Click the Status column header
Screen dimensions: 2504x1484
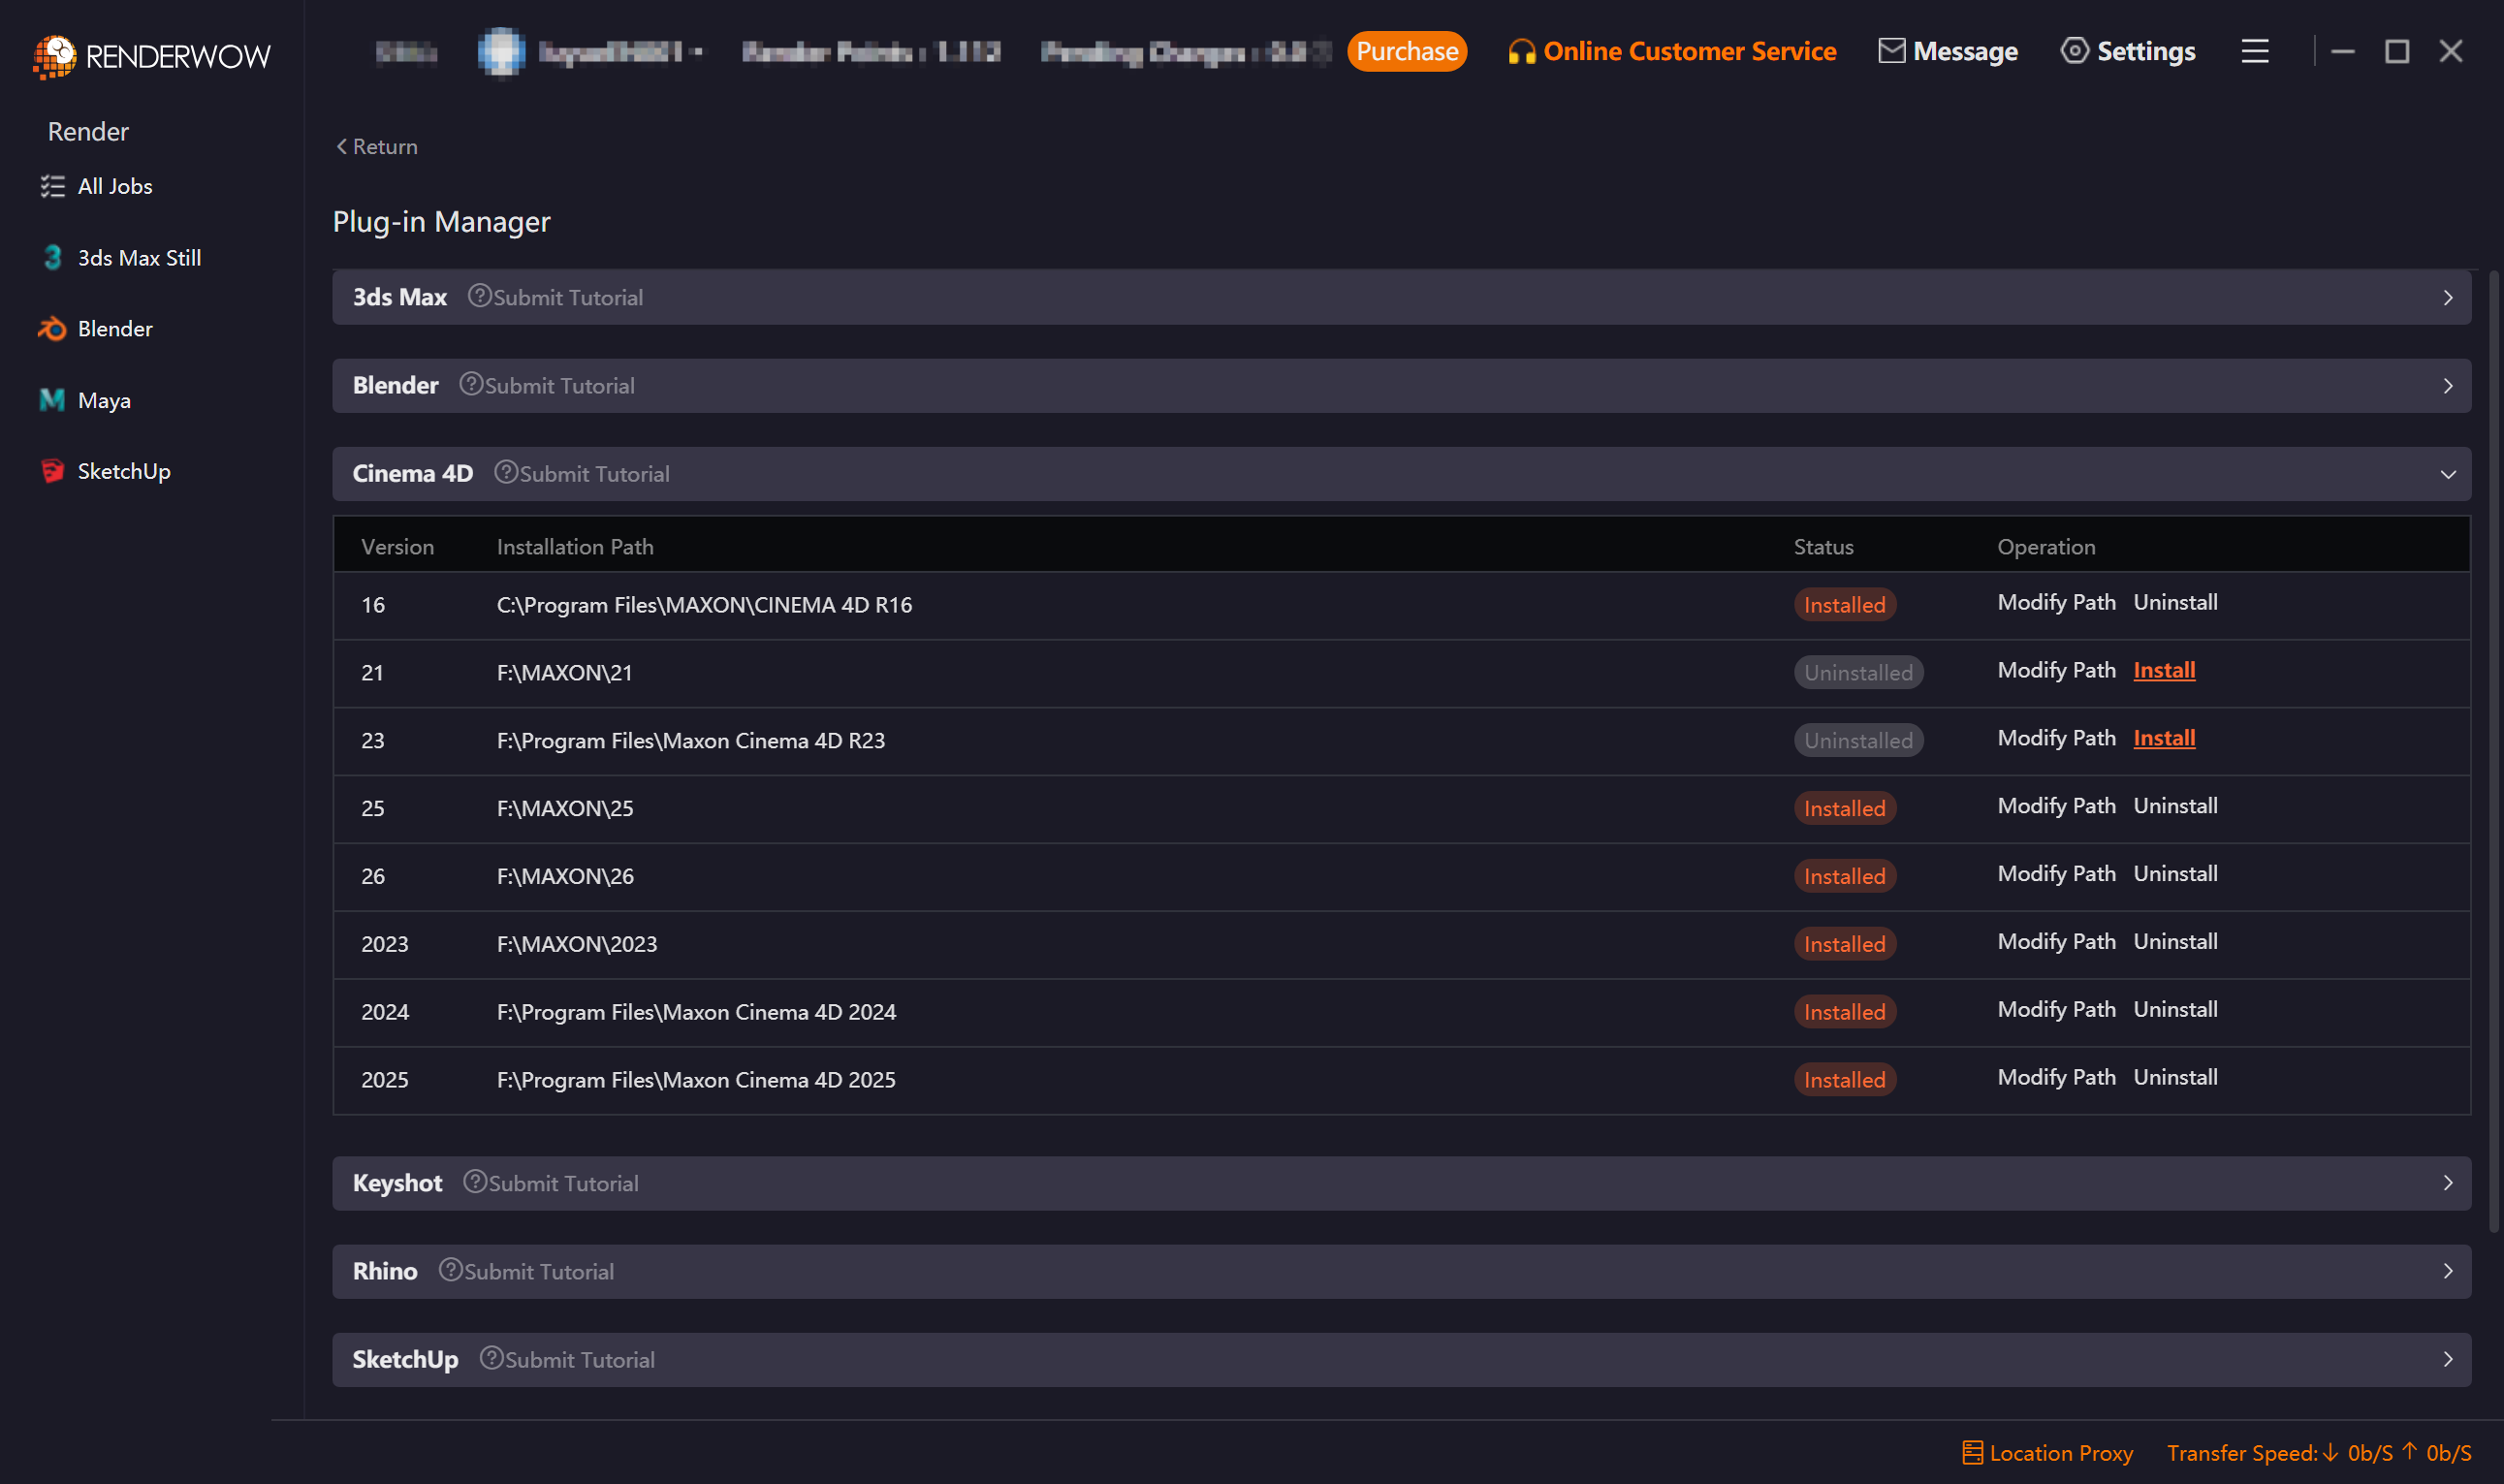click(1823, 547)
